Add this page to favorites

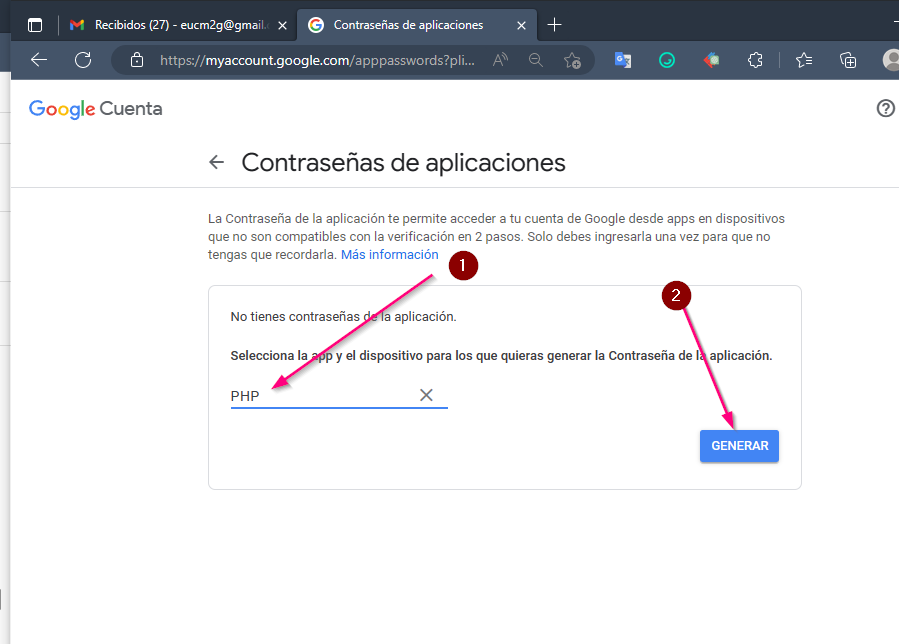(572, 60)
